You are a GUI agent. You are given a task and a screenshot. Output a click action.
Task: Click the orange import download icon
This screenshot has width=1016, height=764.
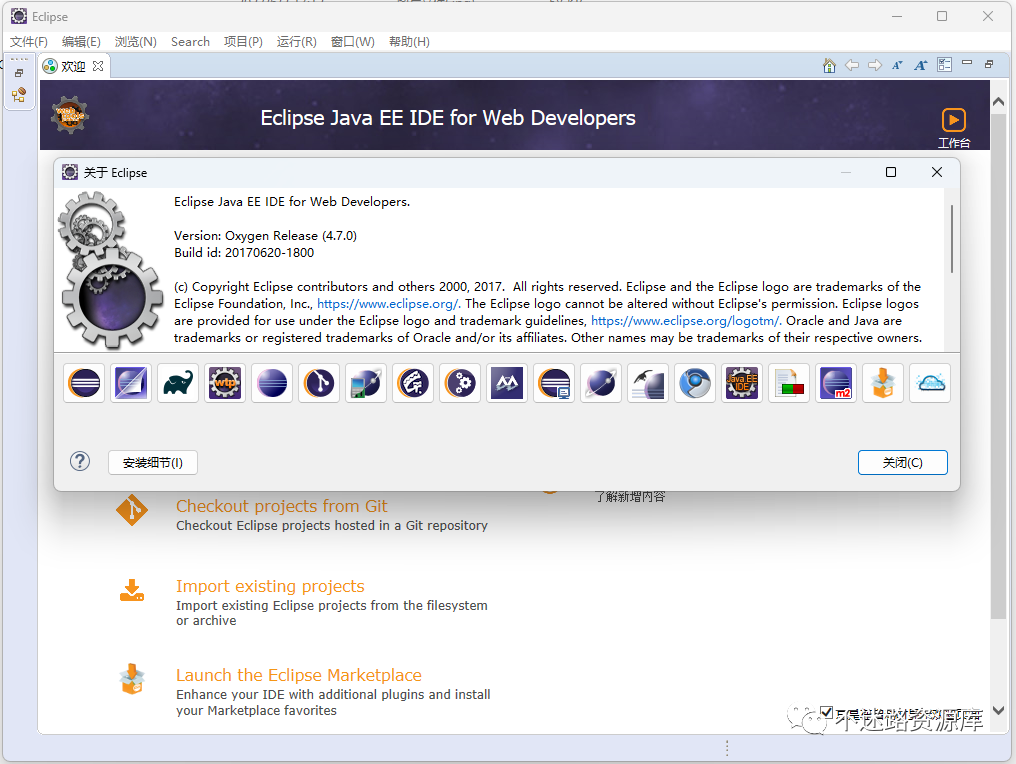point(132,590)
